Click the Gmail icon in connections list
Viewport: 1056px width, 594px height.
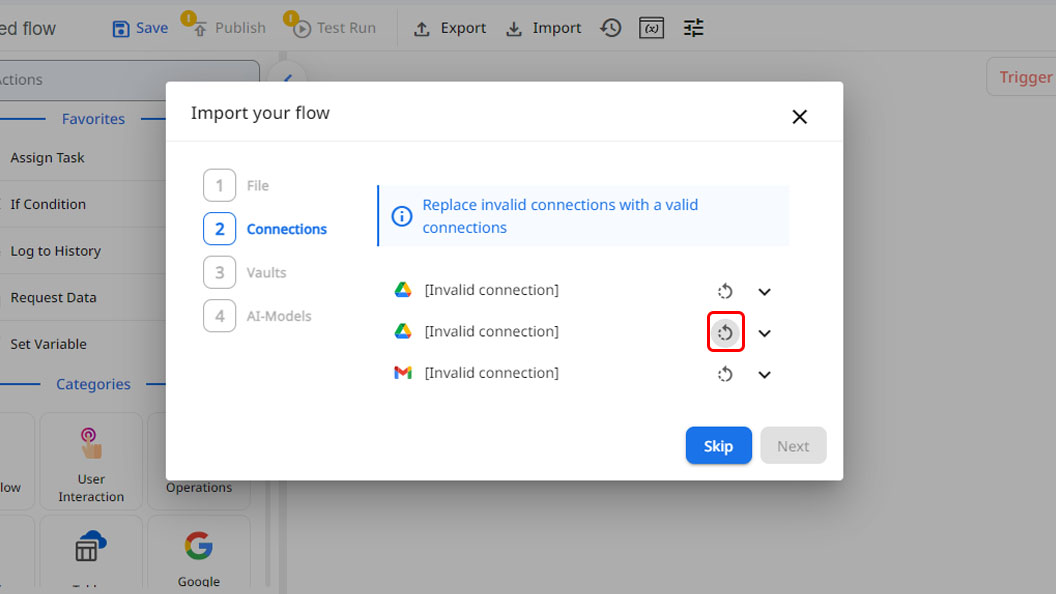click(403, 372)
